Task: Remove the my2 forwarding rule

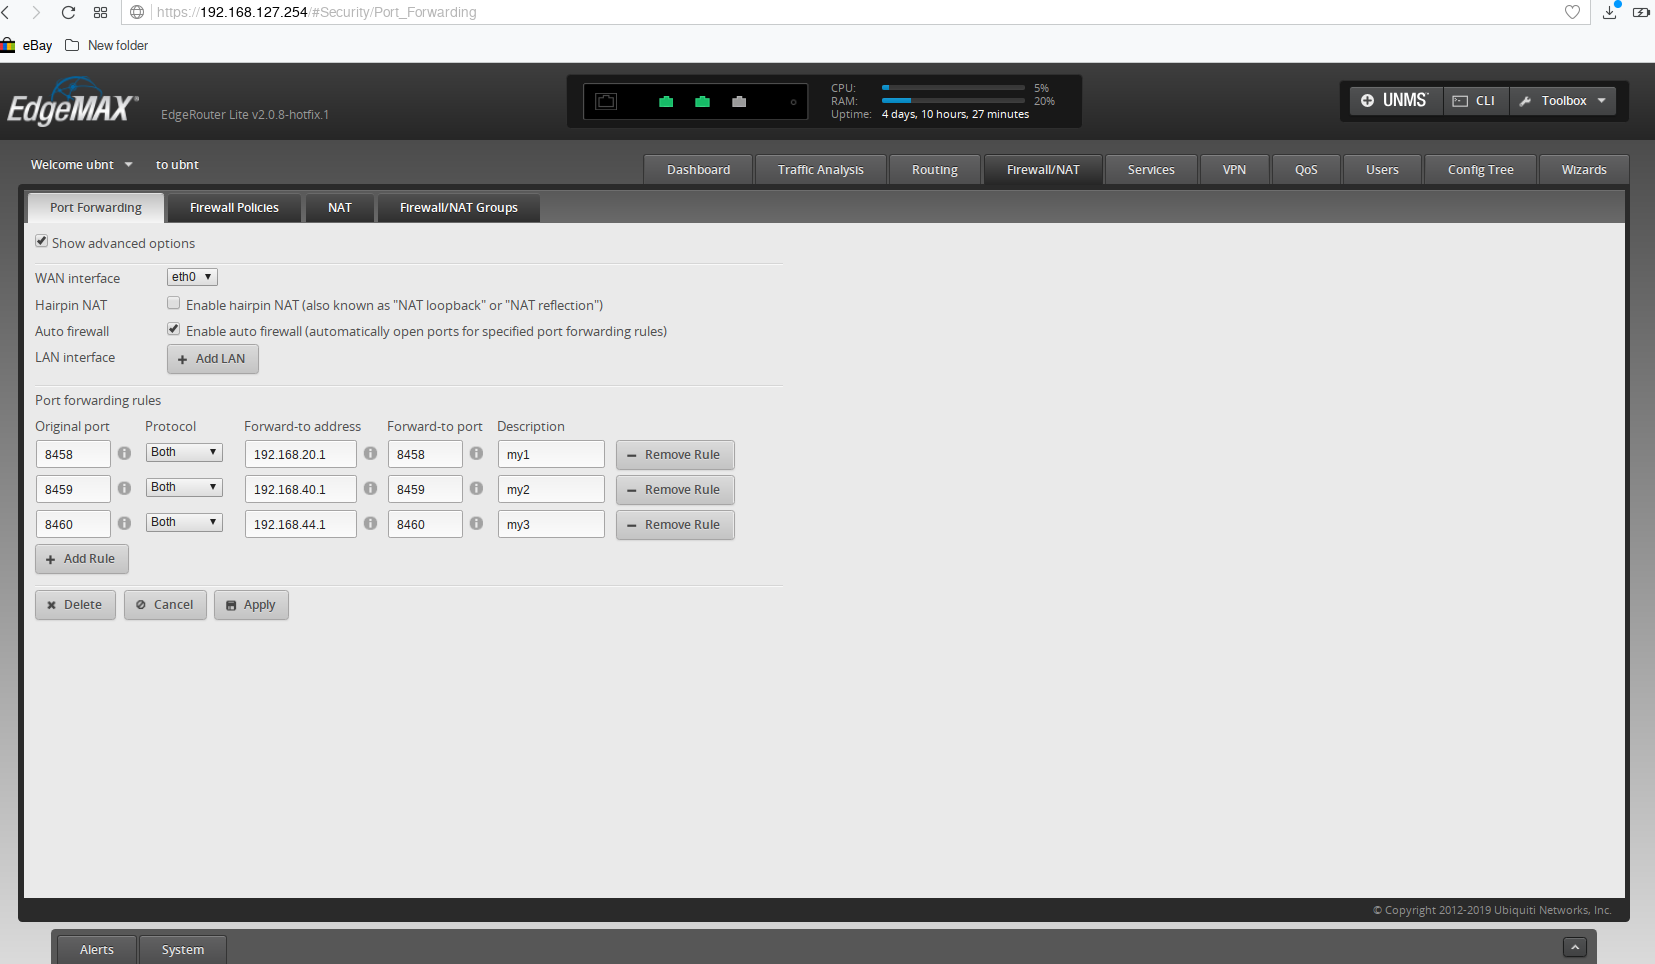Action: tap(675, 489)
